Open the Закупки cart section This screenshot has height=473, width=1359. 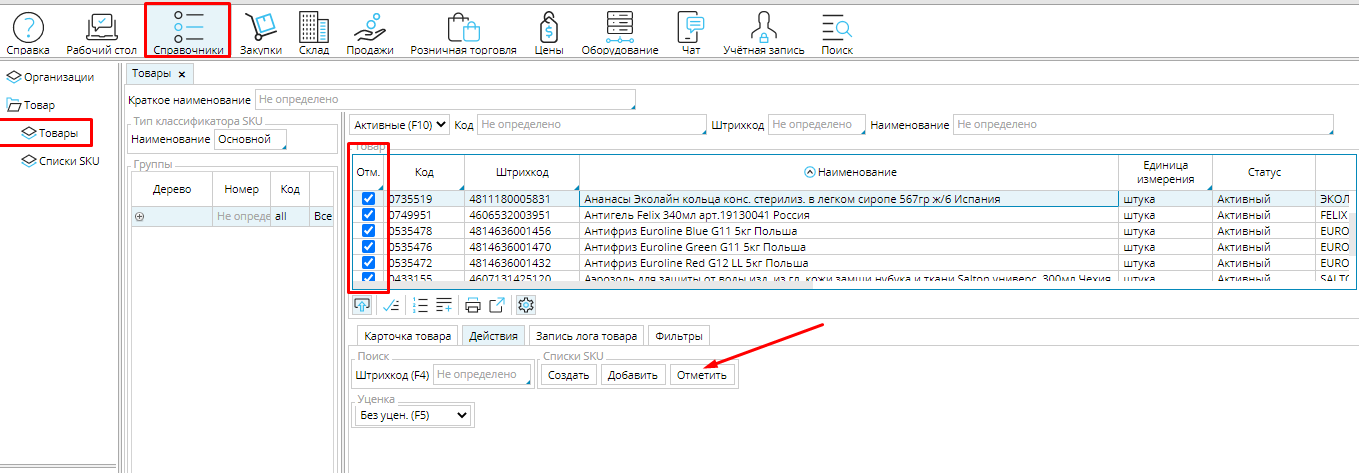click(x=261, y=31)
